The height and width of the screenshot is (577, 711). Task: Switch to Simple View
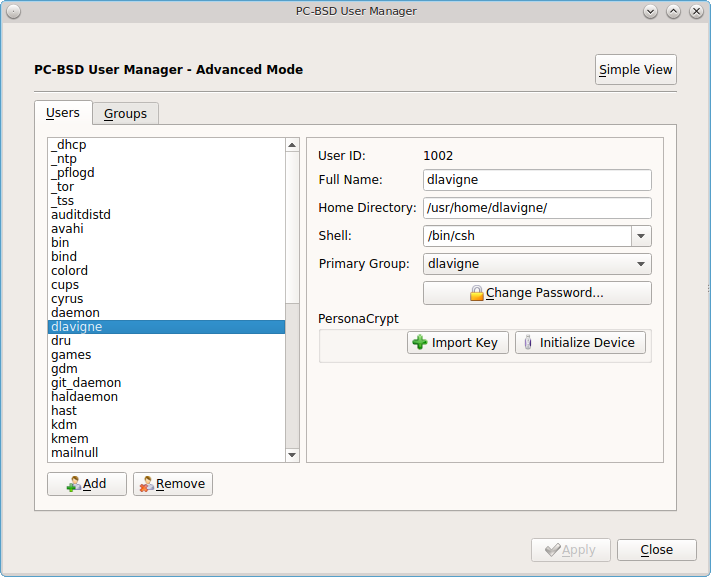click(x=636, y=69)
